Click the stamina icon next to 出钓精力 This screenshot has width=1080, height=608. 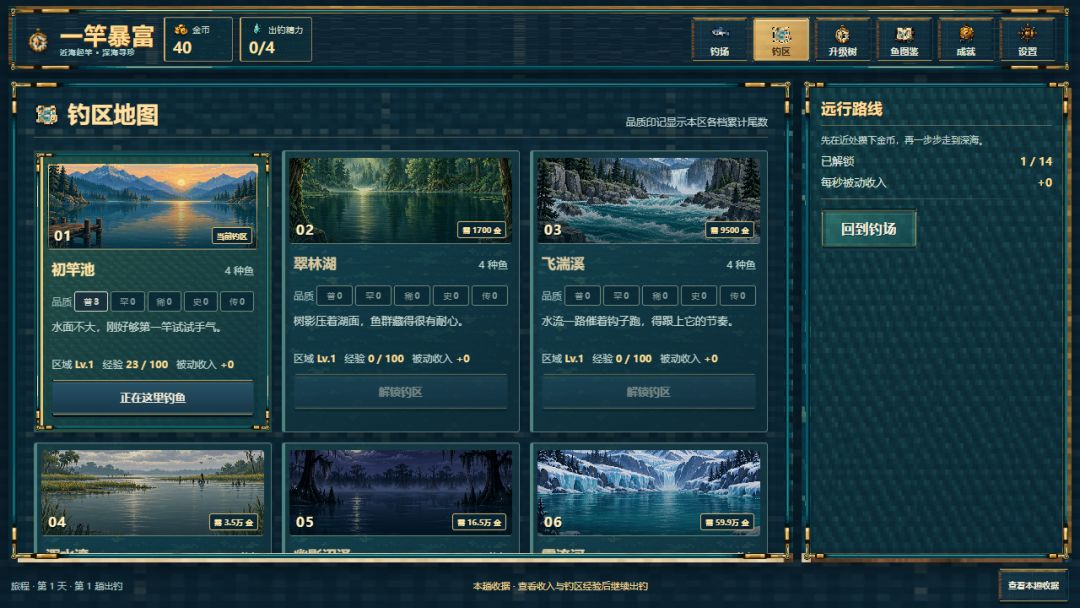tap(257, 30)
